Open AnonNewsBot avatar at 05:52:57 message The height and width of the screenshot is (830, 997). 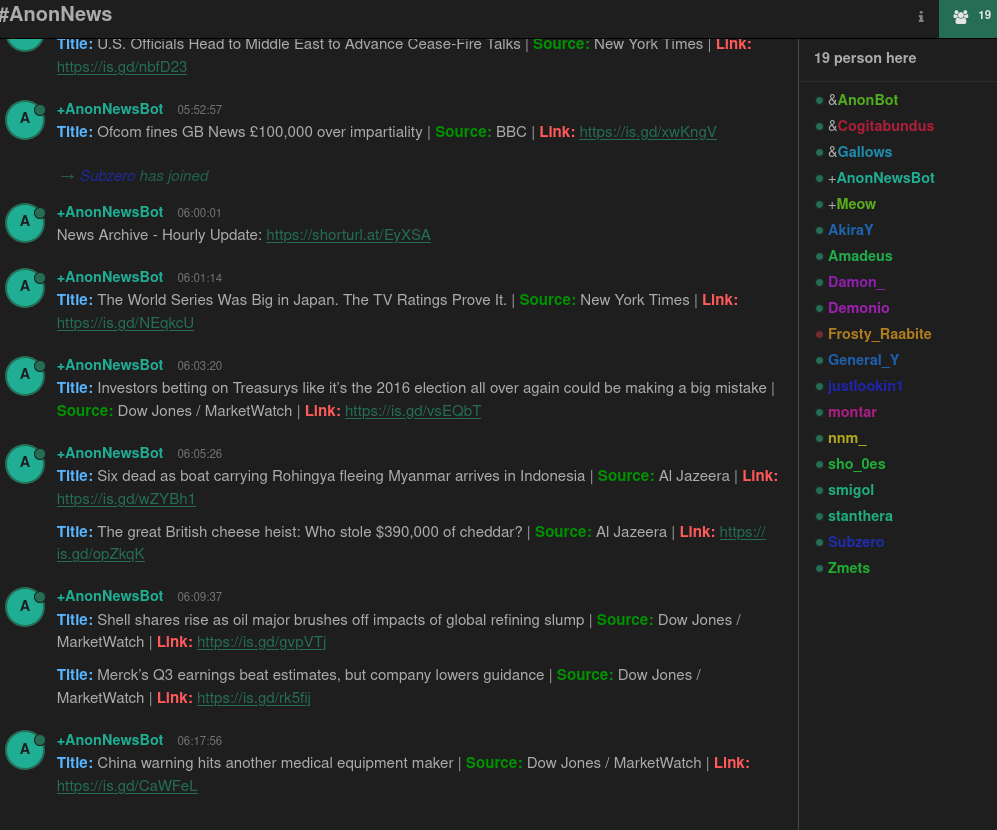point(25,120)
